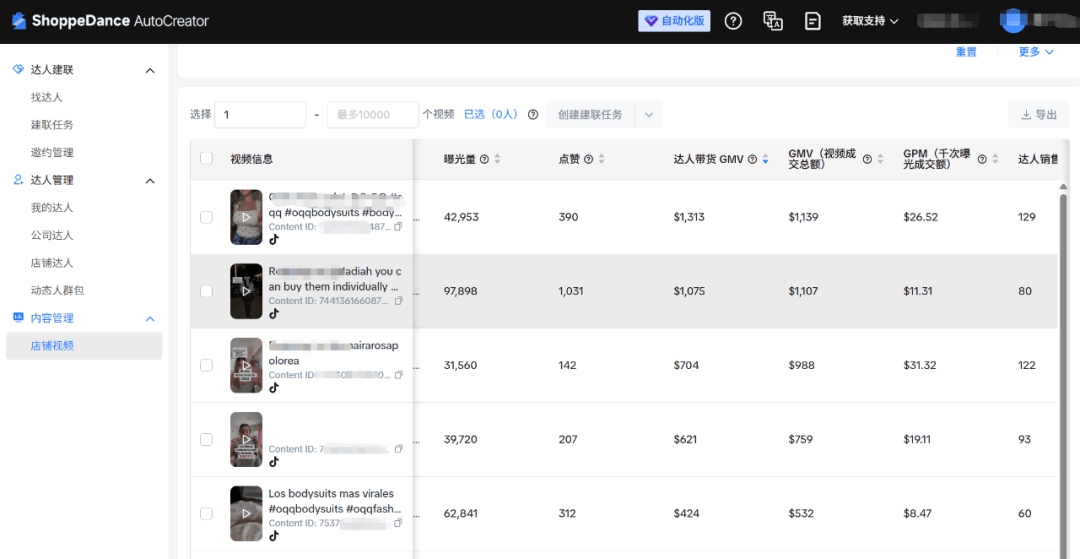Copy Content ID of #oqqbodysuits #body video
Screen dimensions: 1080x559
click(398, 226)
